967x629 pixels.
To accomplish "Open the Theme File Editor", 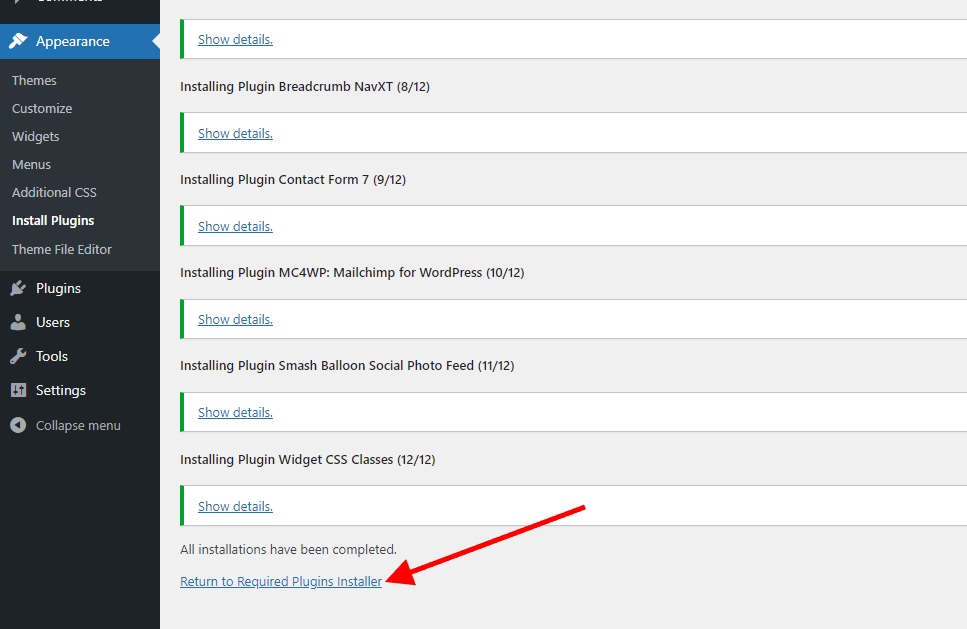I will 62,249.
